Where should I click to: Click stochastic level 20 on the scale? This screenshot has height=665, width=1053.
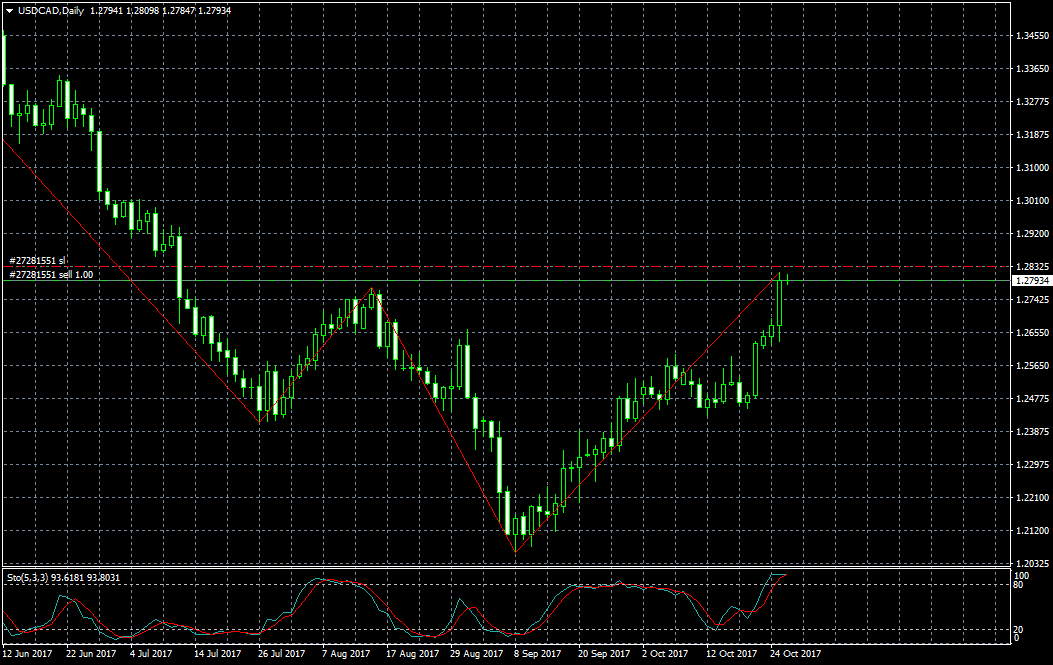pos(1020,629)
